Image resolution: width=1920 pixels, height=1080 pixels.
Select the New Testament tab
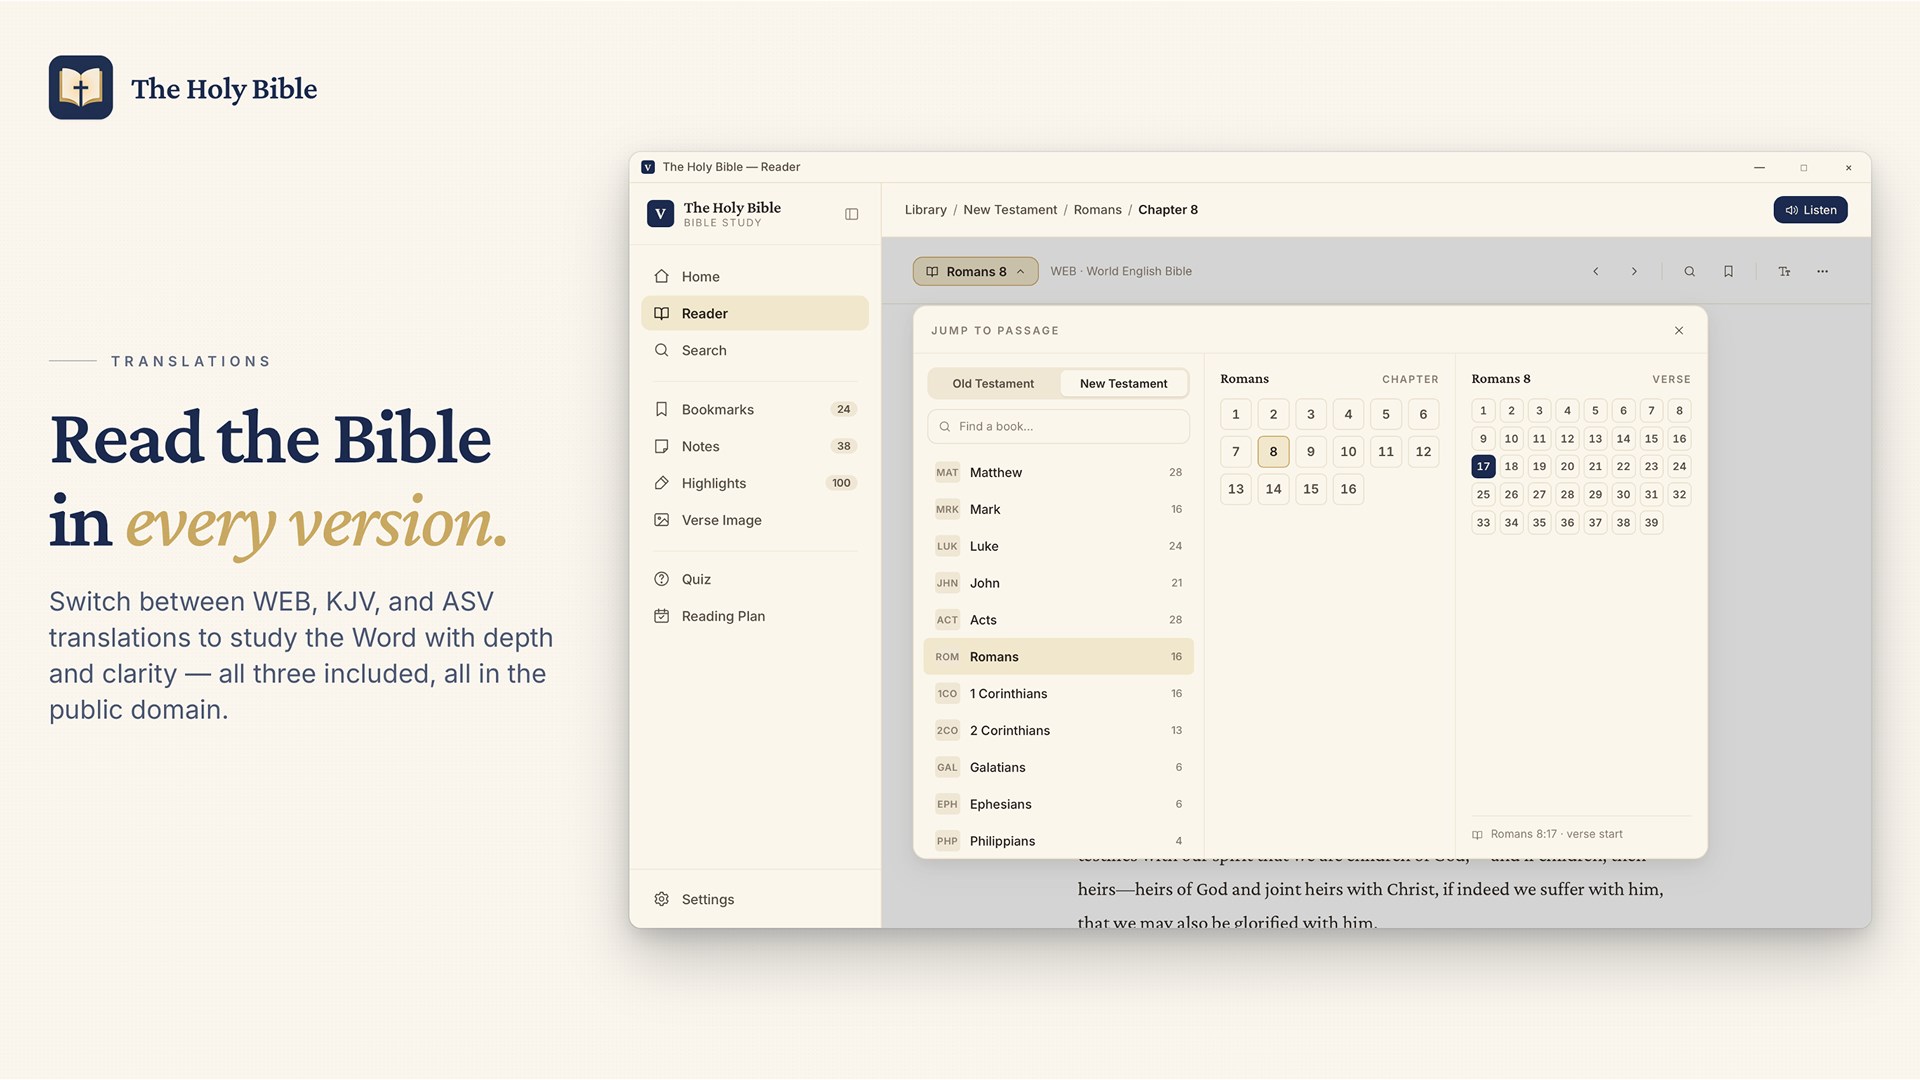1123,384
